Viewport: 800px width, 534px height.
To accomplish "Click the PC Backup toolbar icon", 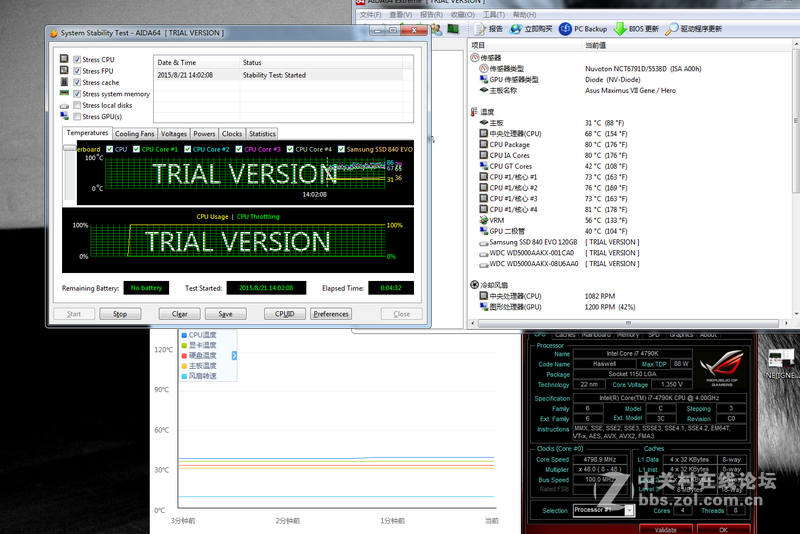I will coord(566,29).
